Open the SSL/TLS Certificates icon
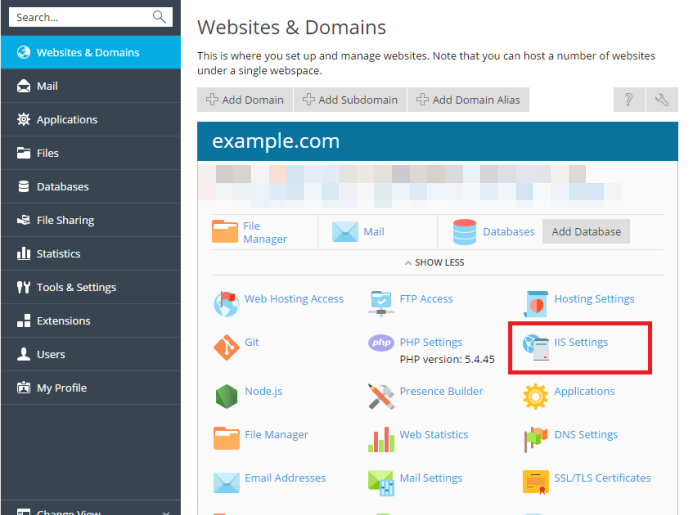Viewport: 690px width, 515px height. pyautogui.click(x=536, y=481)
